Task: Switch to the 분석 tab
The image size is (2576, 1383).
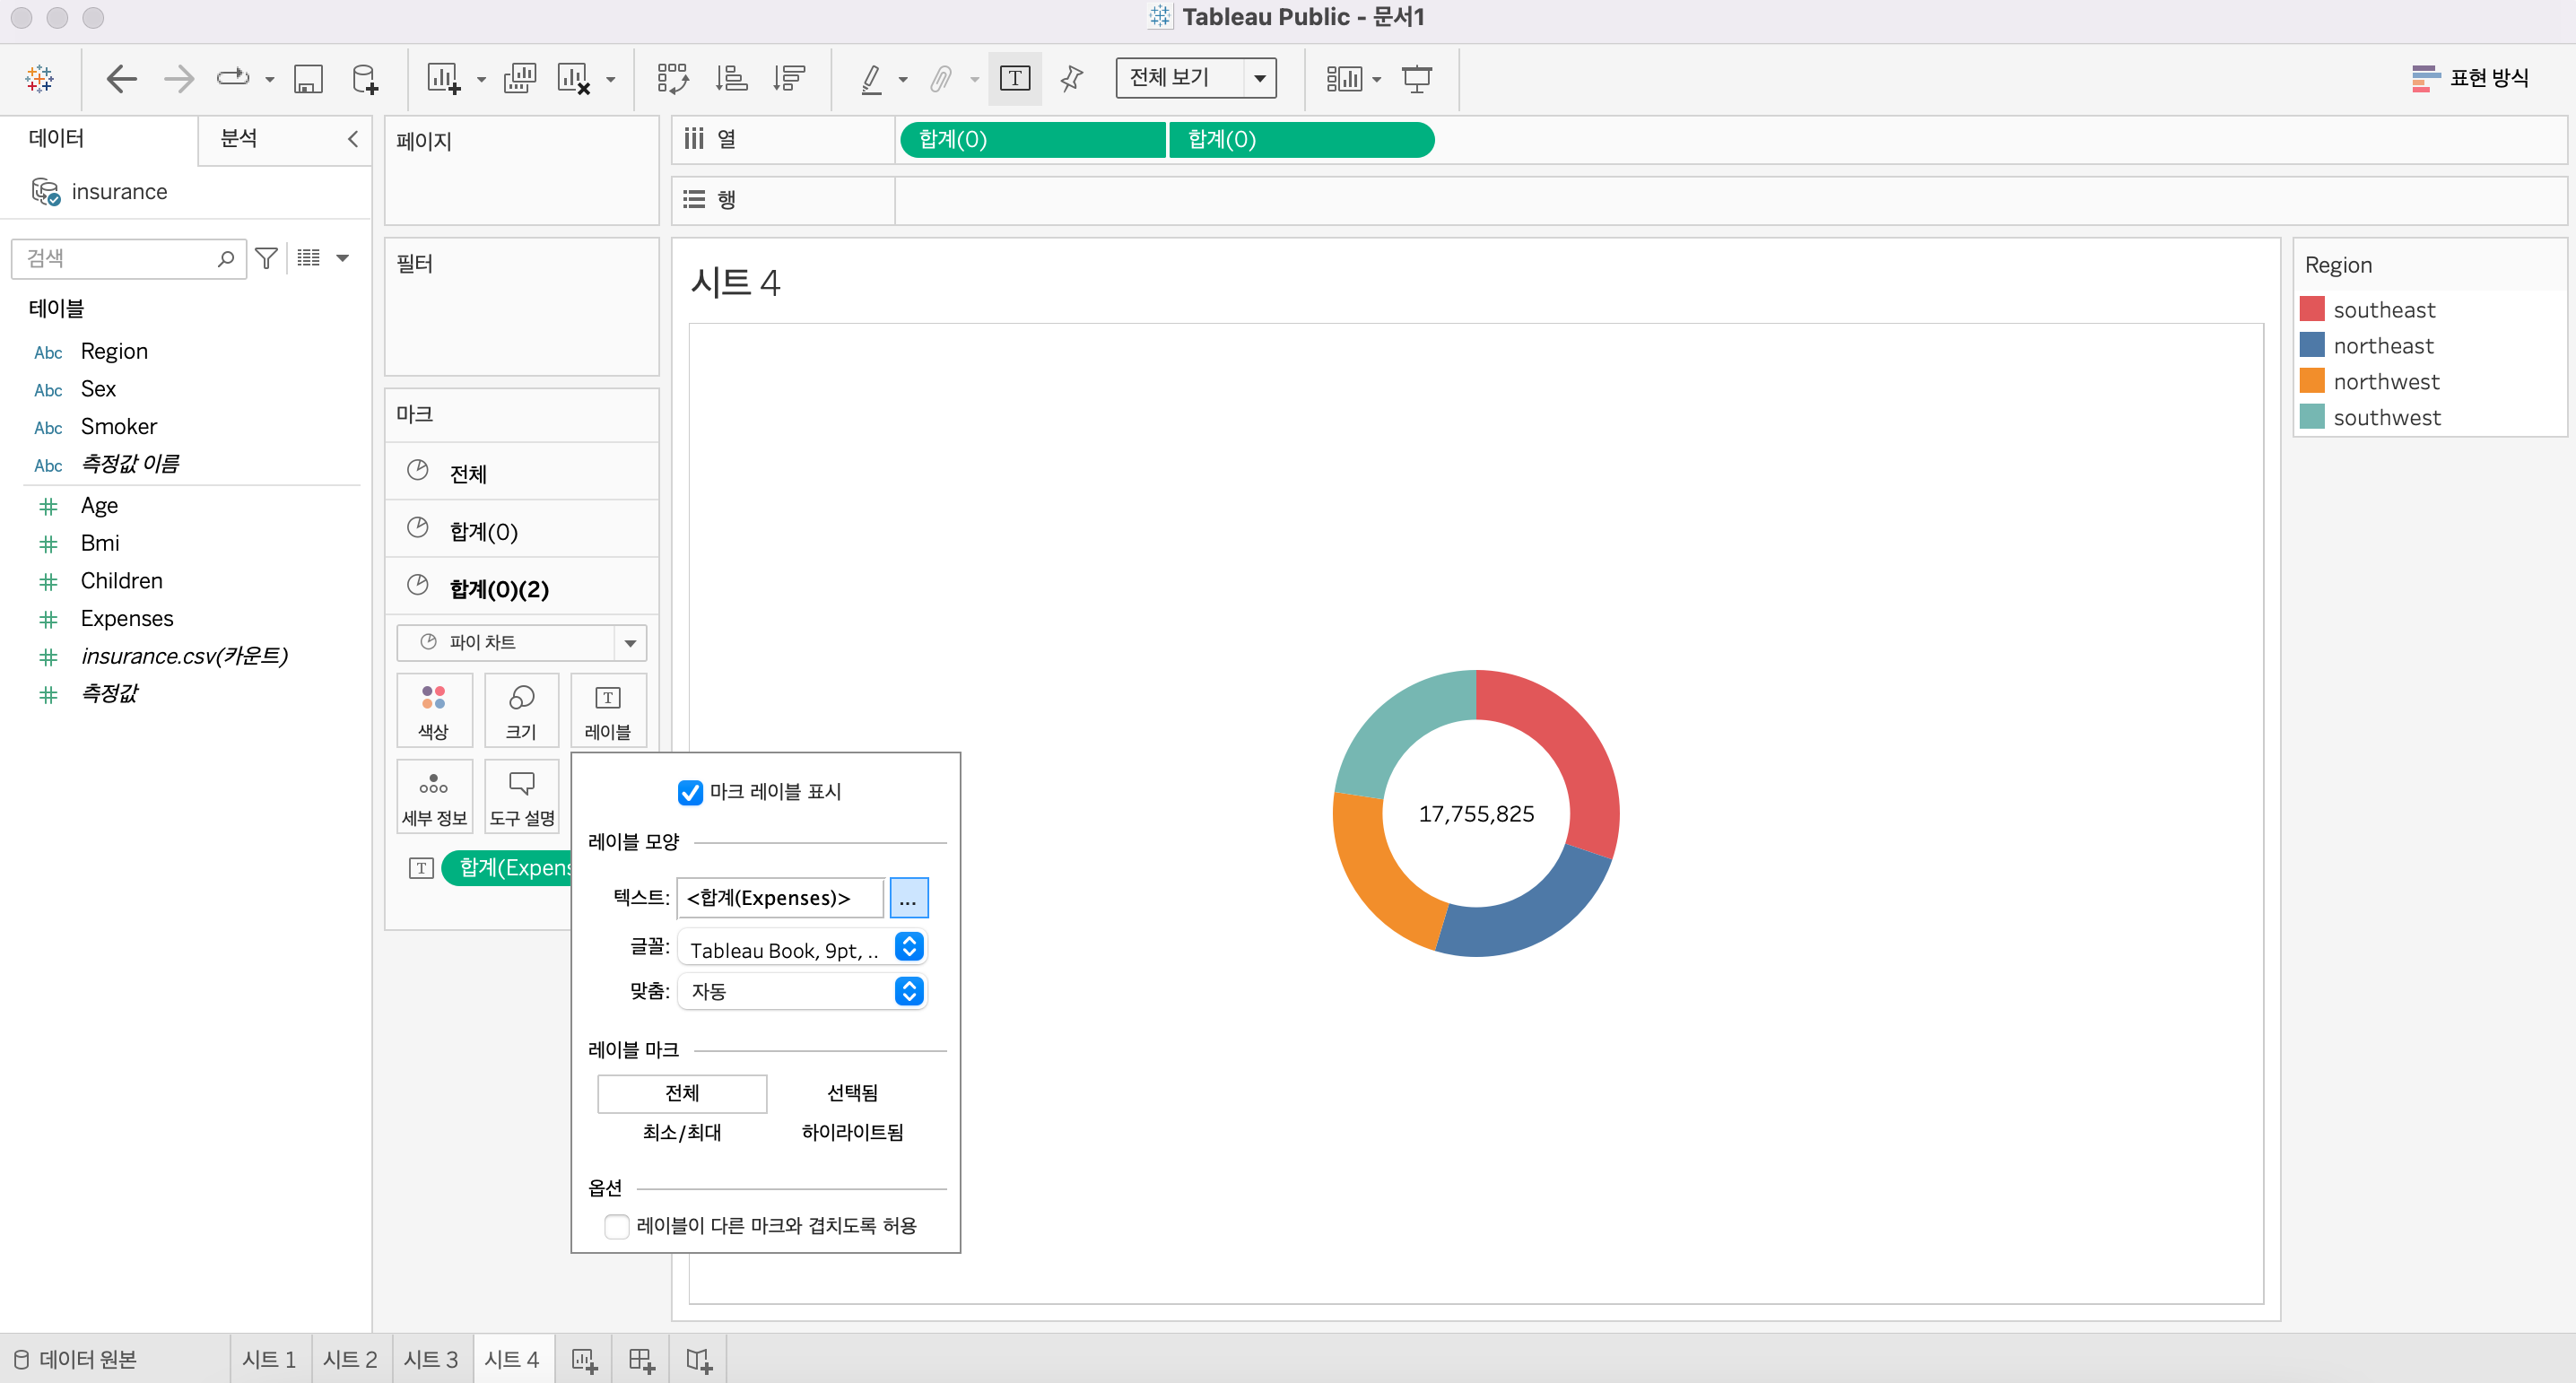Action: pos(239,138)
